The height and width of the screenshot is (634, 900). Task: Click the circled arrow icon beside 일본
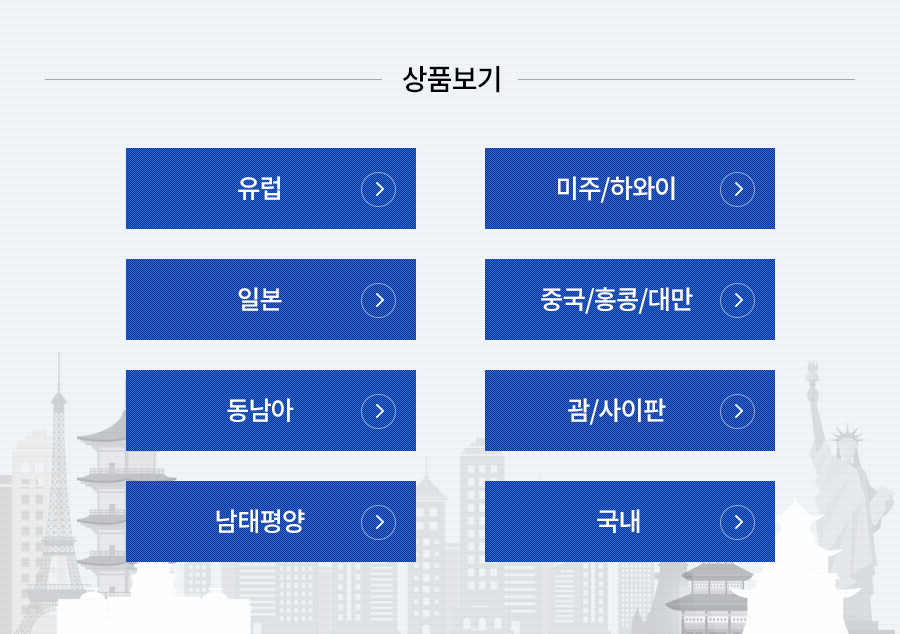[378, 300]
